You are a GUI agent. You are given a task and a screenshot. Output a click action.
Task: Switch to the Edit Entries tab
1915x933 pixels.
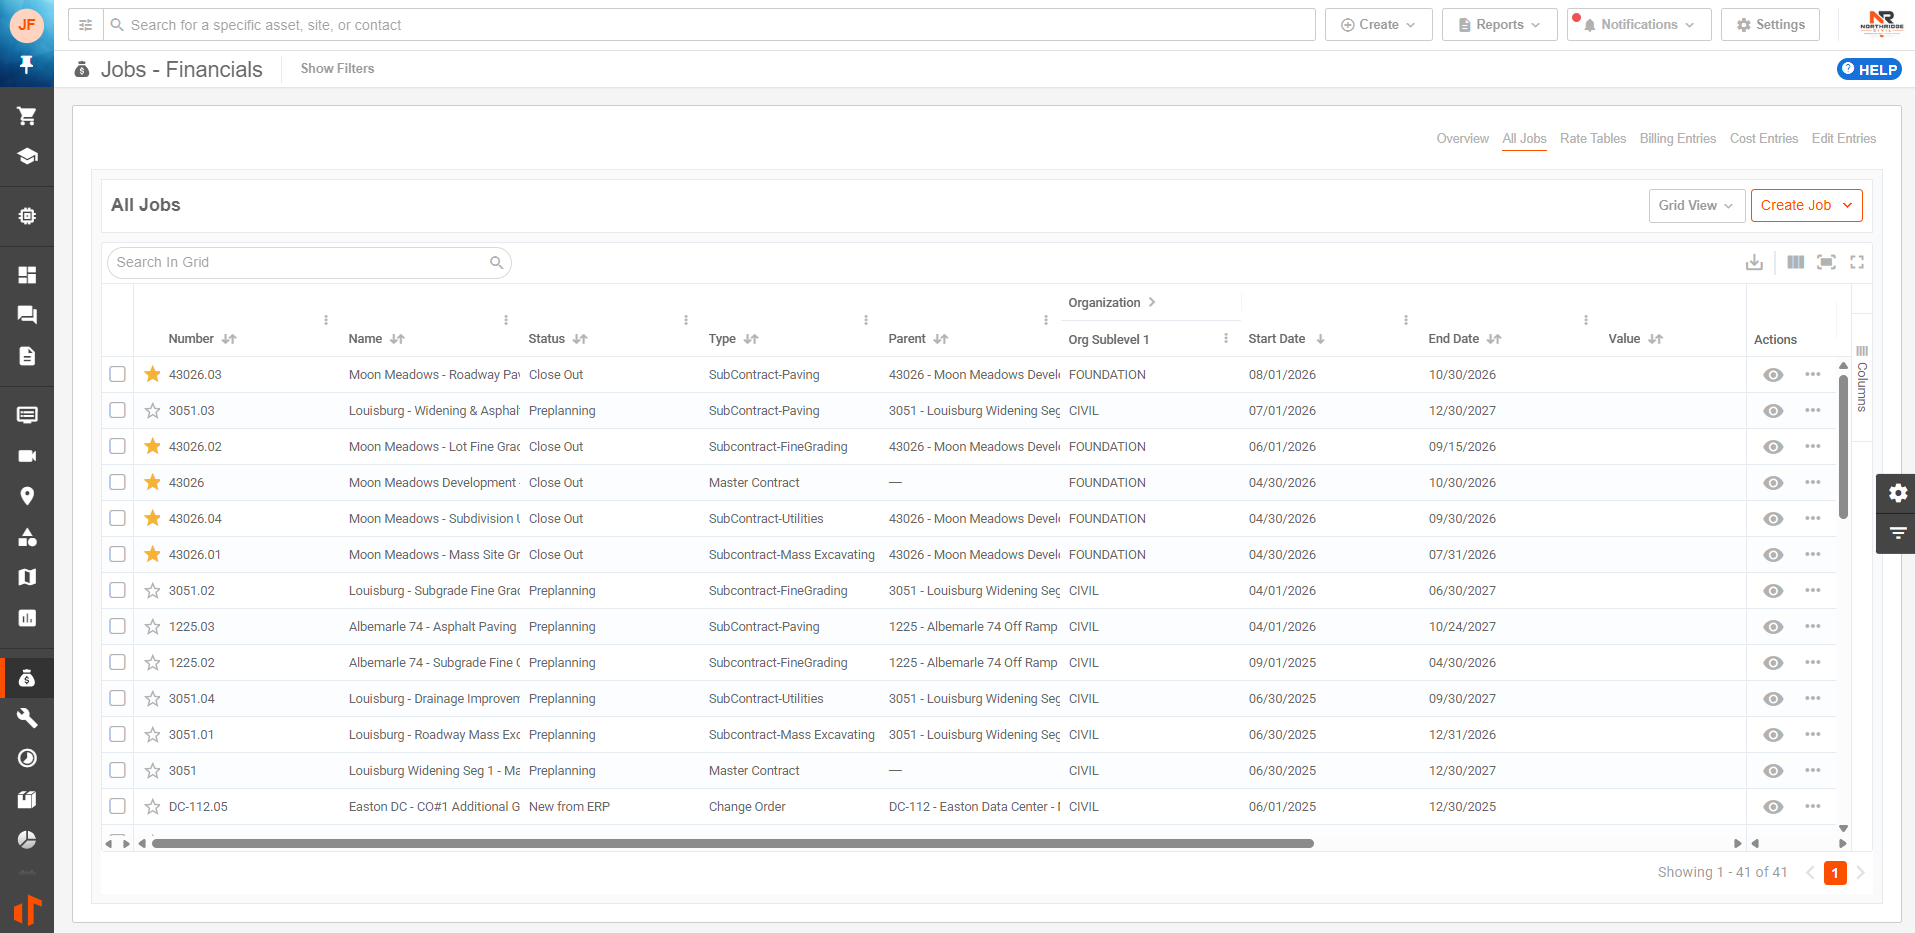tap(1844, 139)
